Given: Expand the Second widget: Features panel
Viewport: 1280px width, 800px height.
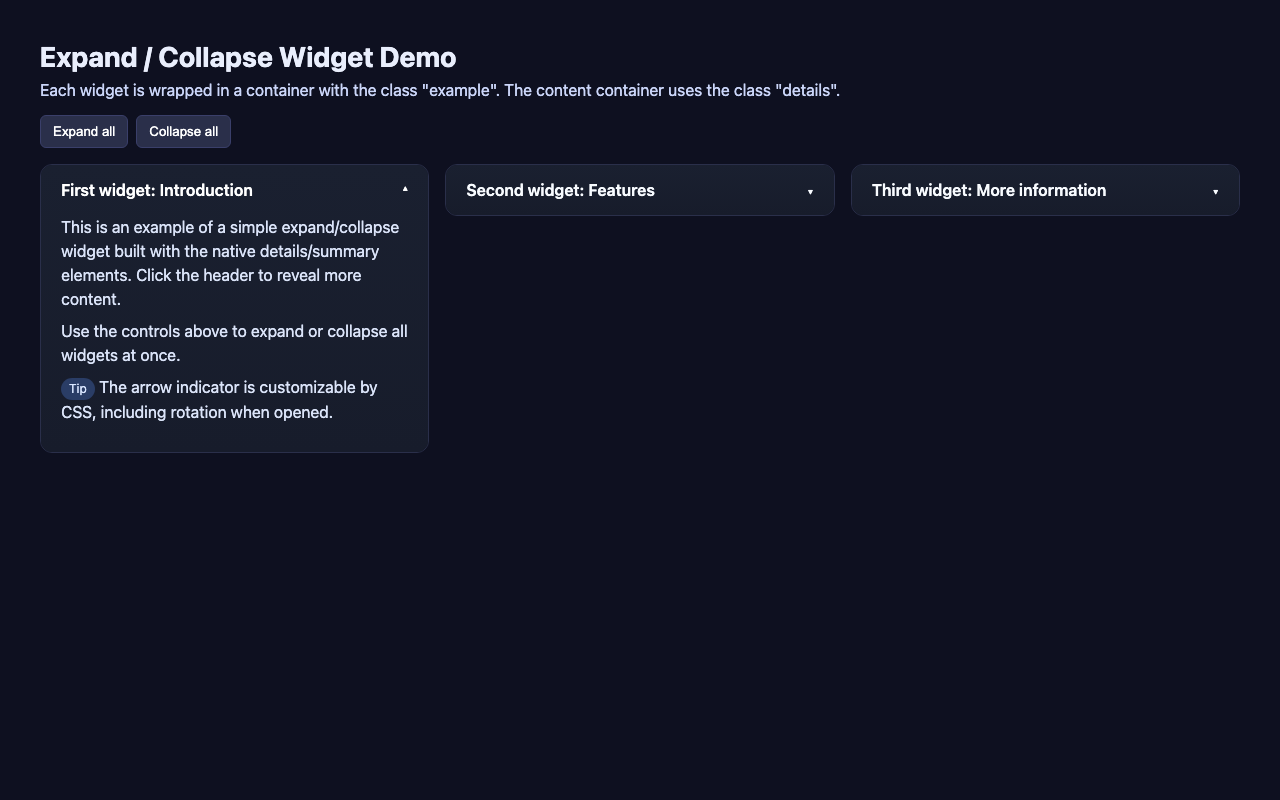Looking at the screenshot, I should click(x=640, y=190).
